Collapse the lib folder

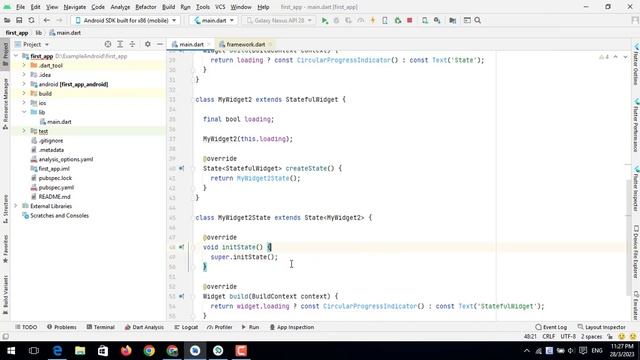24,112
